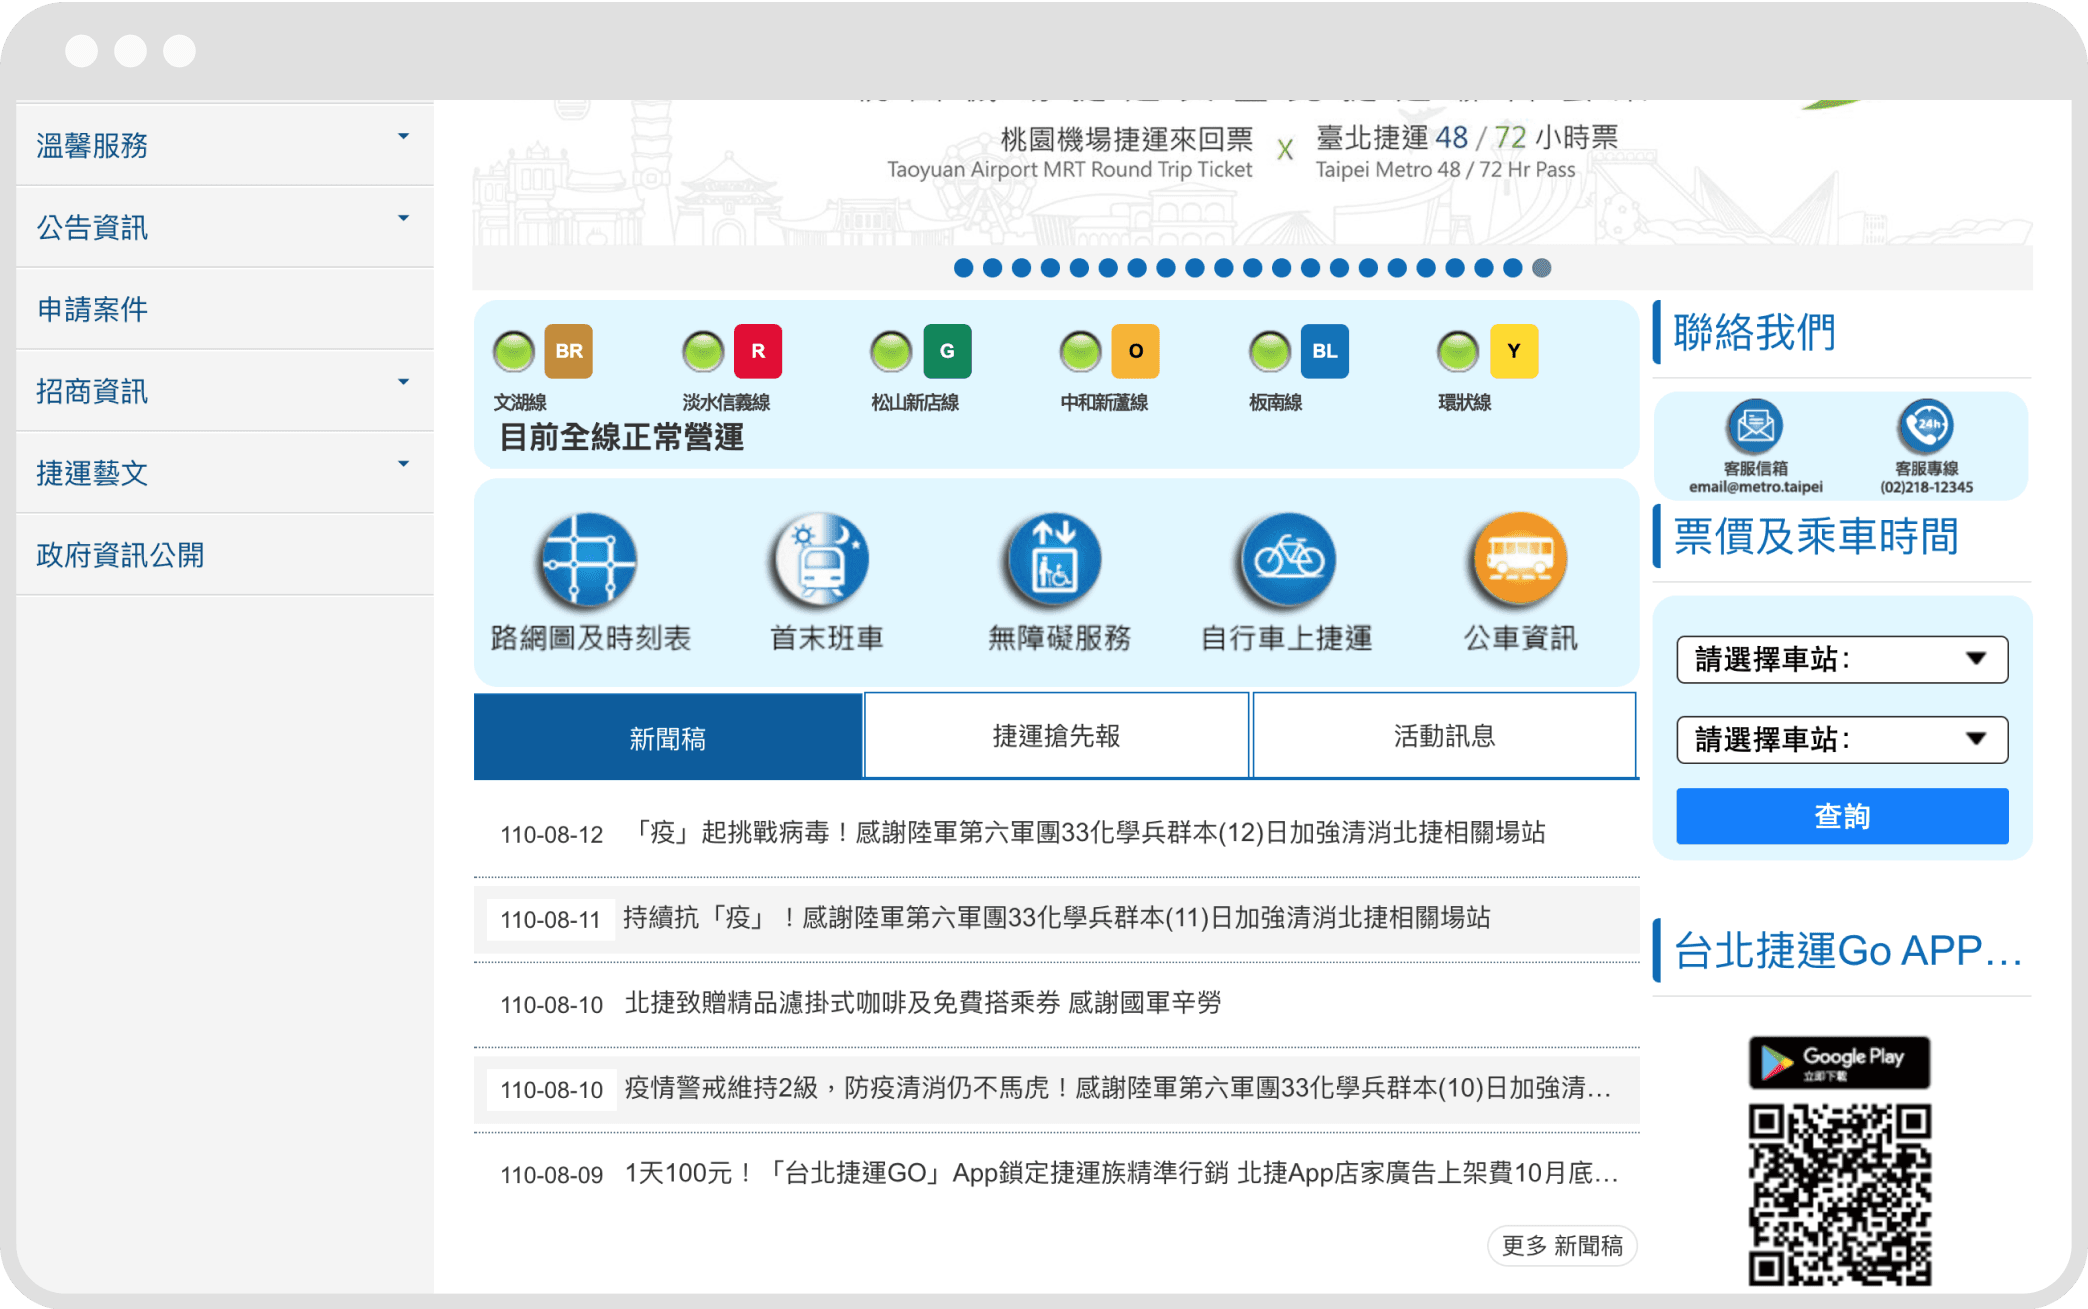Click the green status light for 環狀線

(x=1458, y=351)
